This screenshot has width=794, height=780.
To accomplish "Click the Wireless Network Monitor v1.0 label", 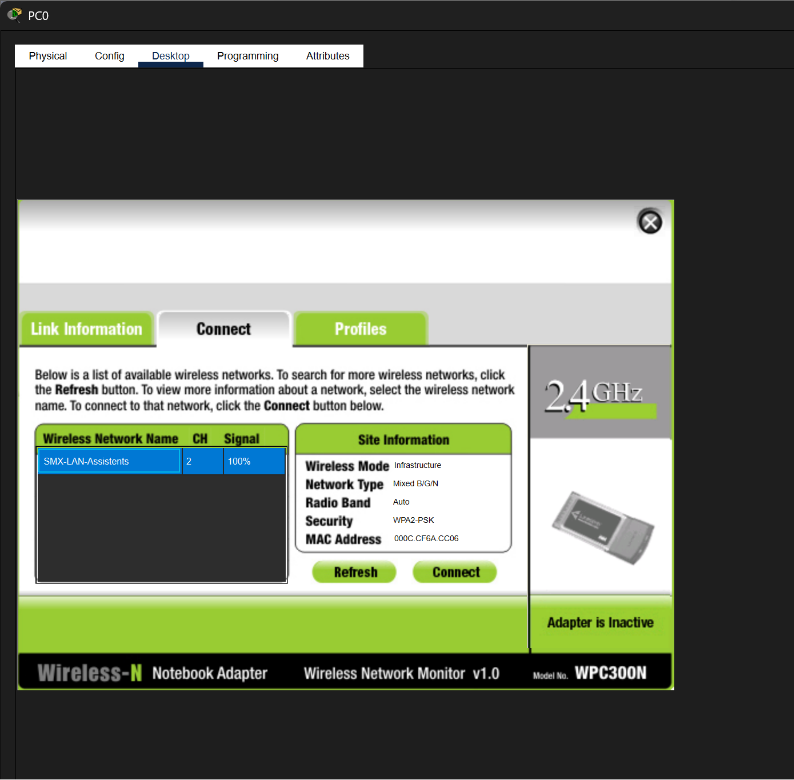I will 401,673.
